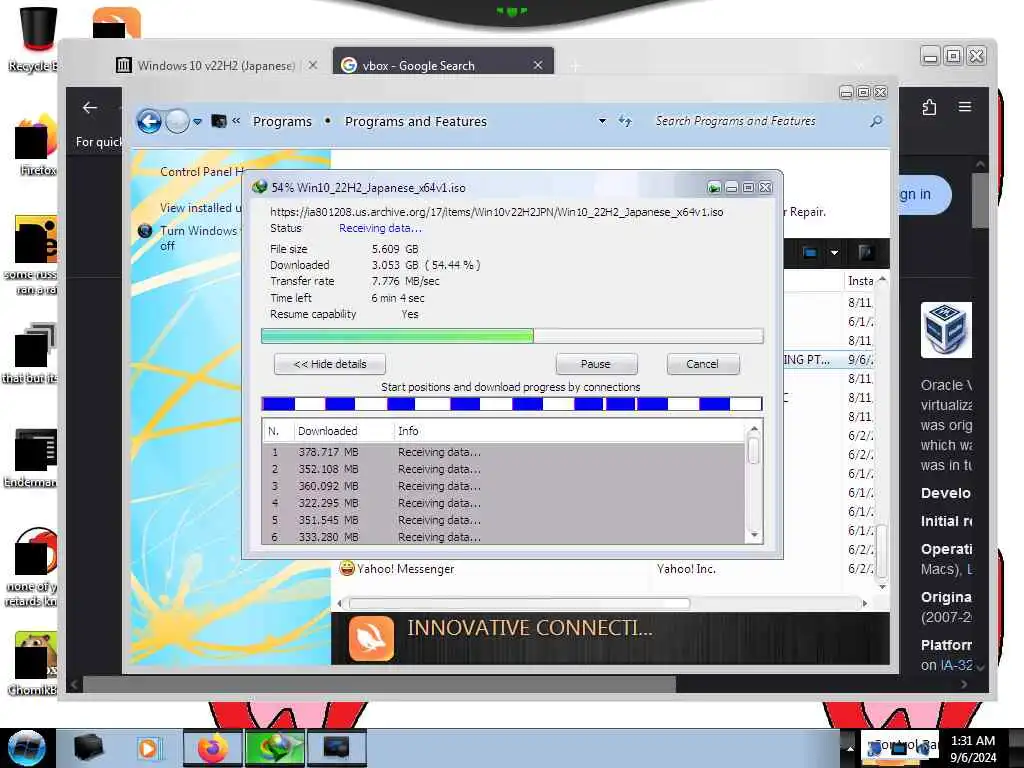The width and height of the screenshot is (1024, 768).
Task: Click the Yahoo! Inc. publisher cell
Action: point(686,569)
